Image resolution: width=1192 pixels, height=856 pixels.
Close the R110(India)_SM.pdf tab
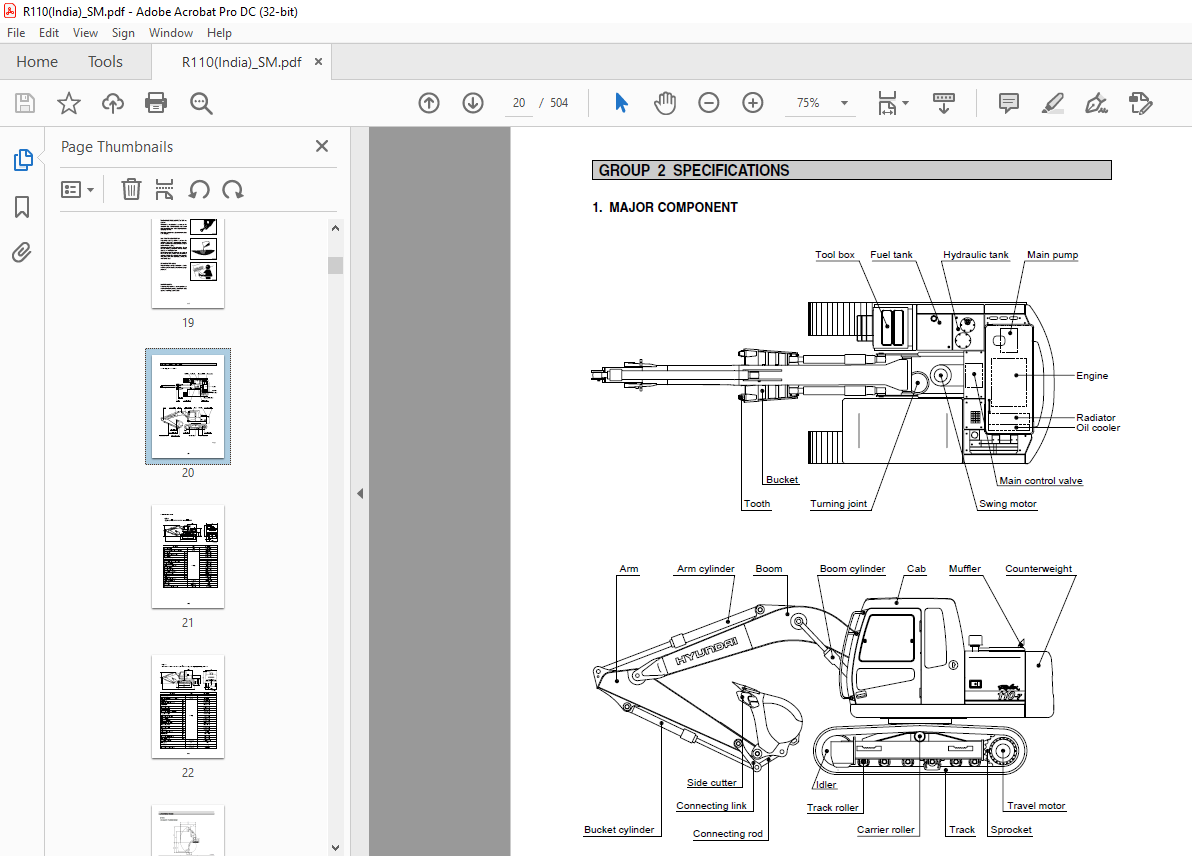click(x=319, y=62)
